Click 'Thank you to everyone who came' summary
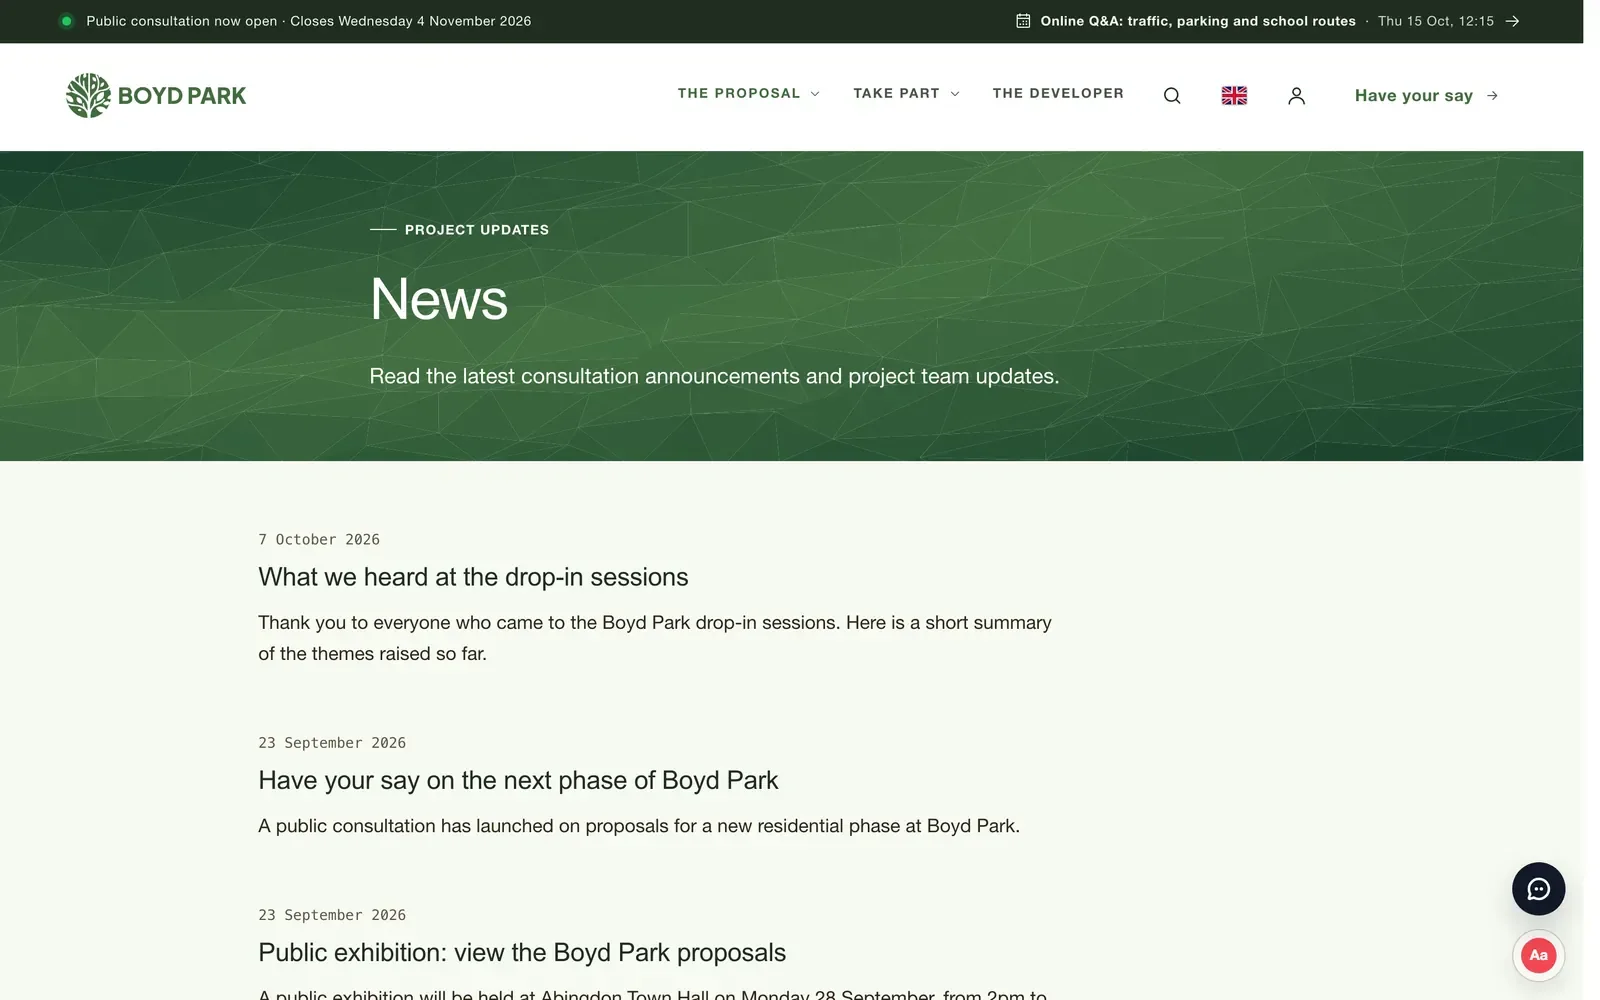This screenshot has width=1600, height=1000. [655, 638]
